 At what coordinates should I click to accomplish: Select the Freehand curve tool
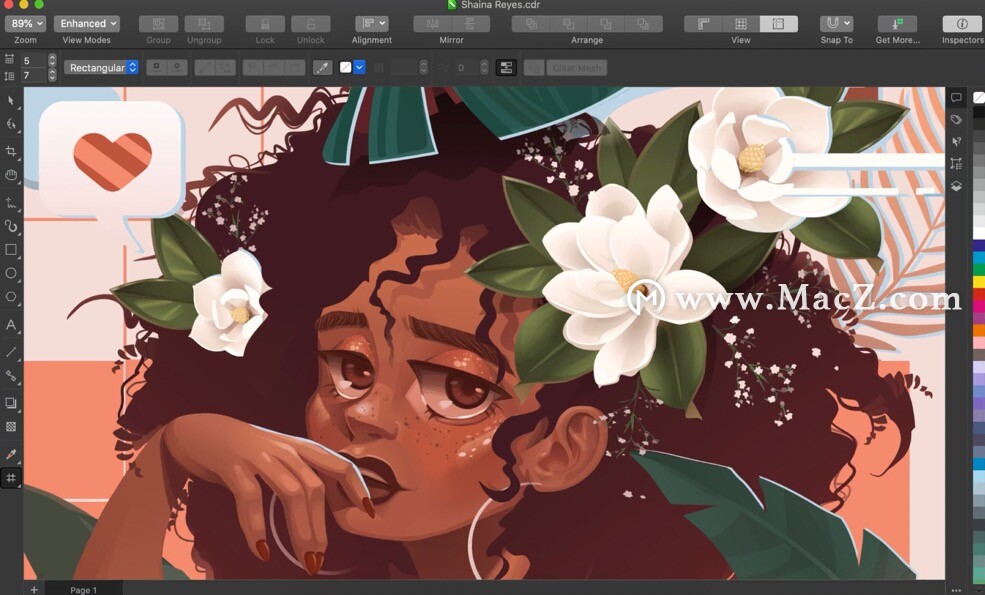(11, 203)
